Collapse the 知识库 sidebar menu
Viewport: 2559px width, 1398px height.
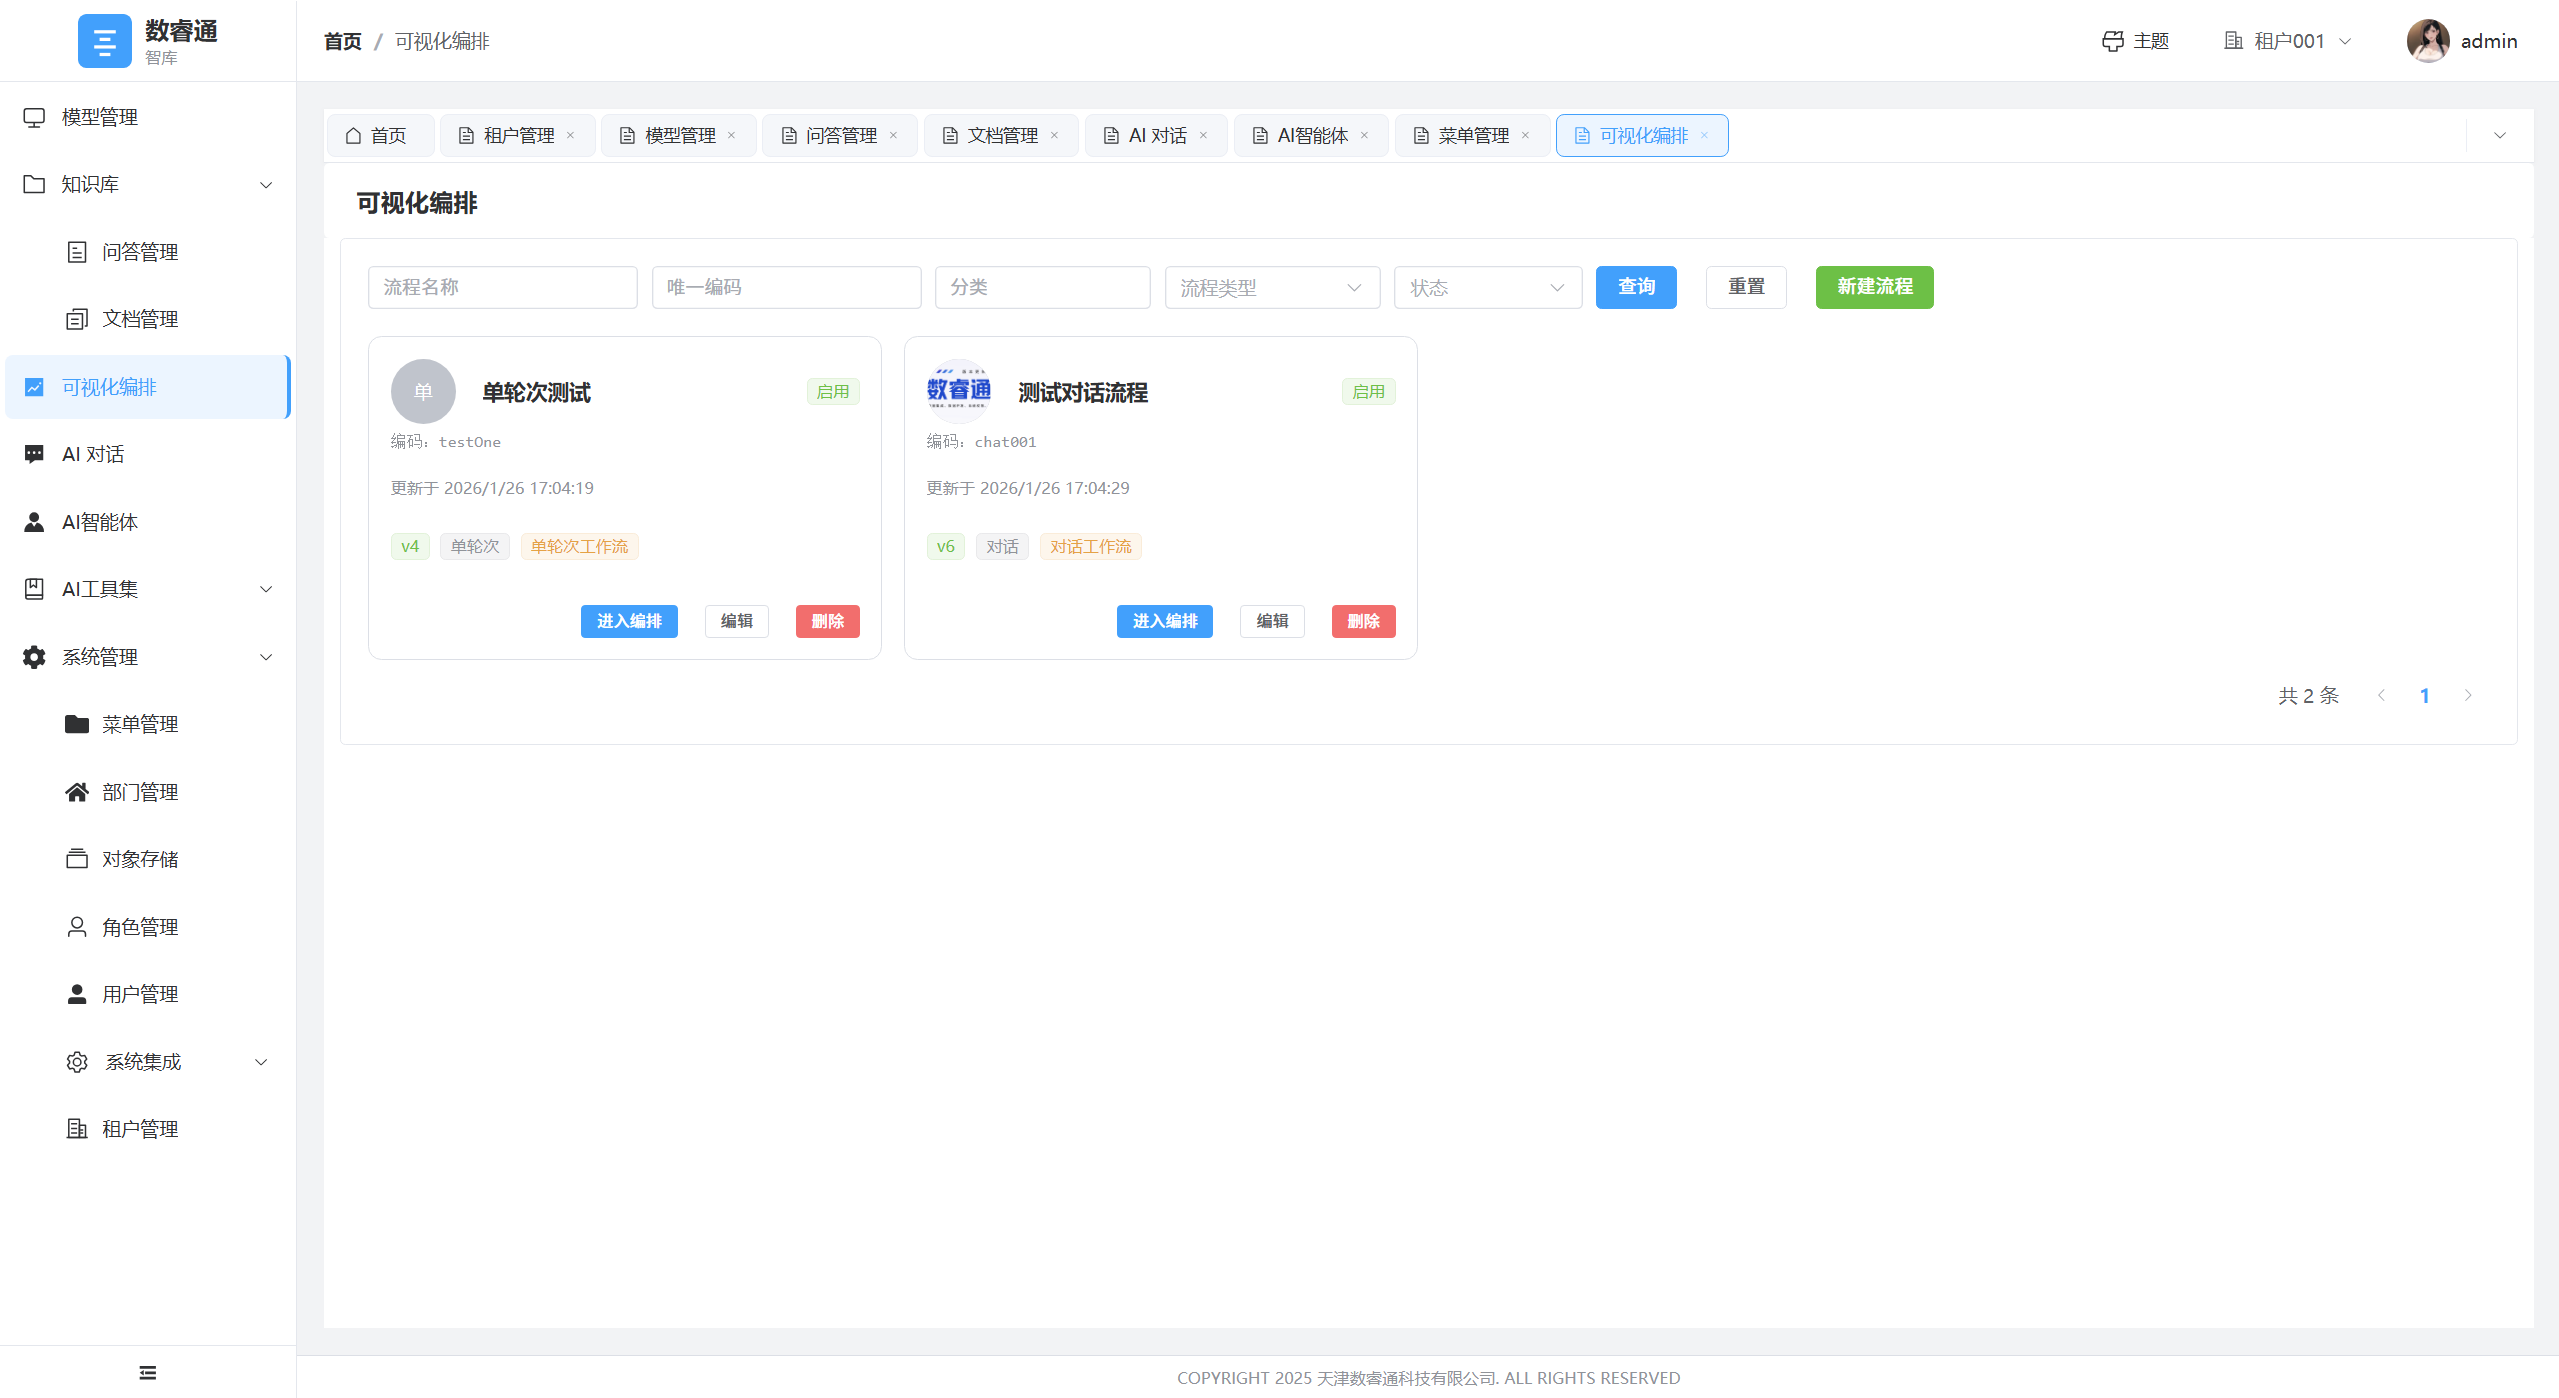click(148, 184)
